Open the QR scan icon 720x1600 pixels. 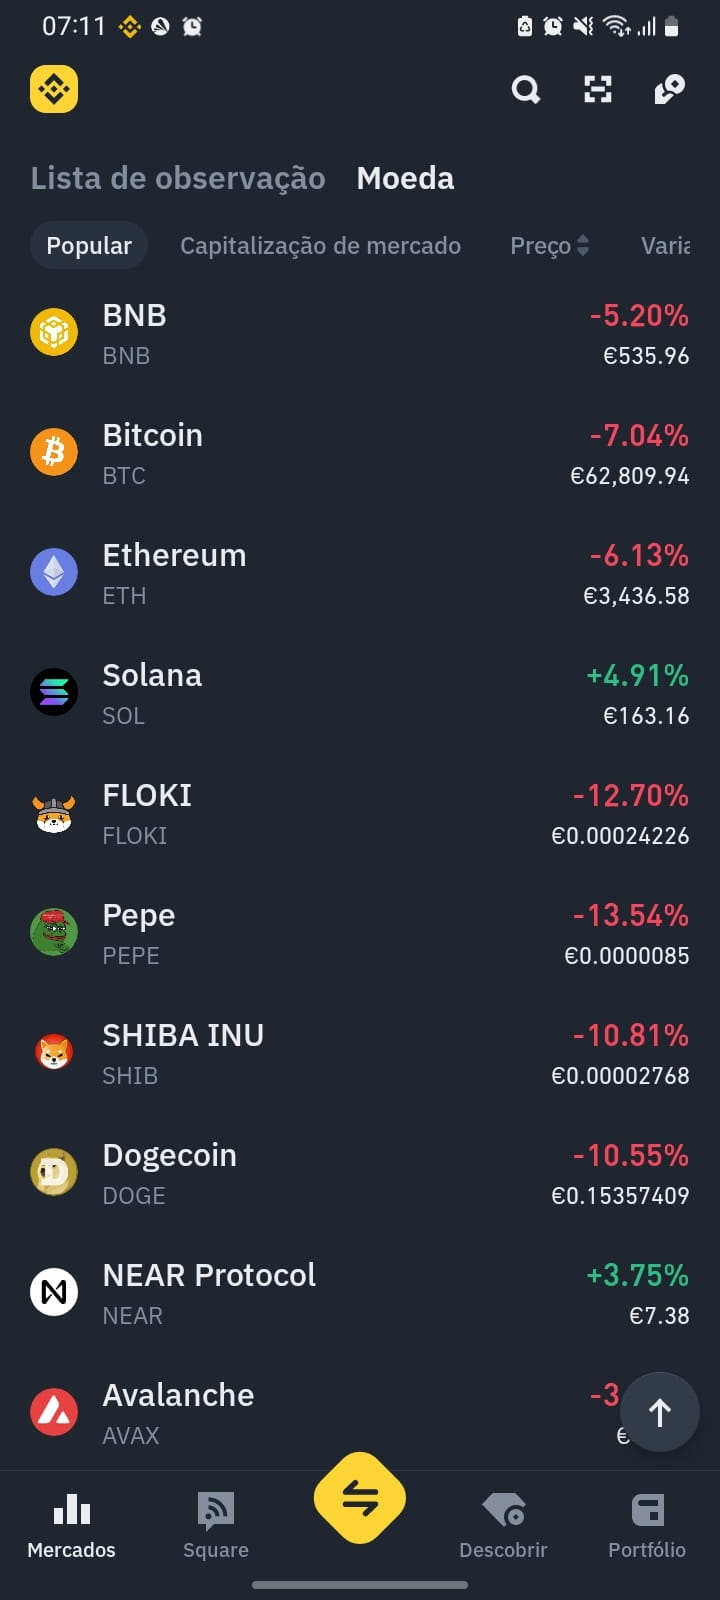(598, 90)
